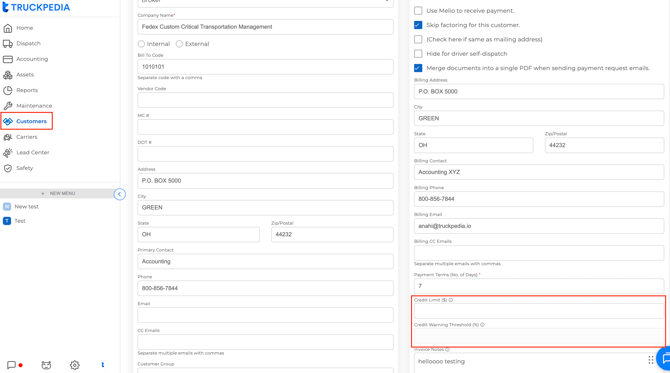
Task: Click the Invoice Notes text area
Action: click(x=539, y=363)
